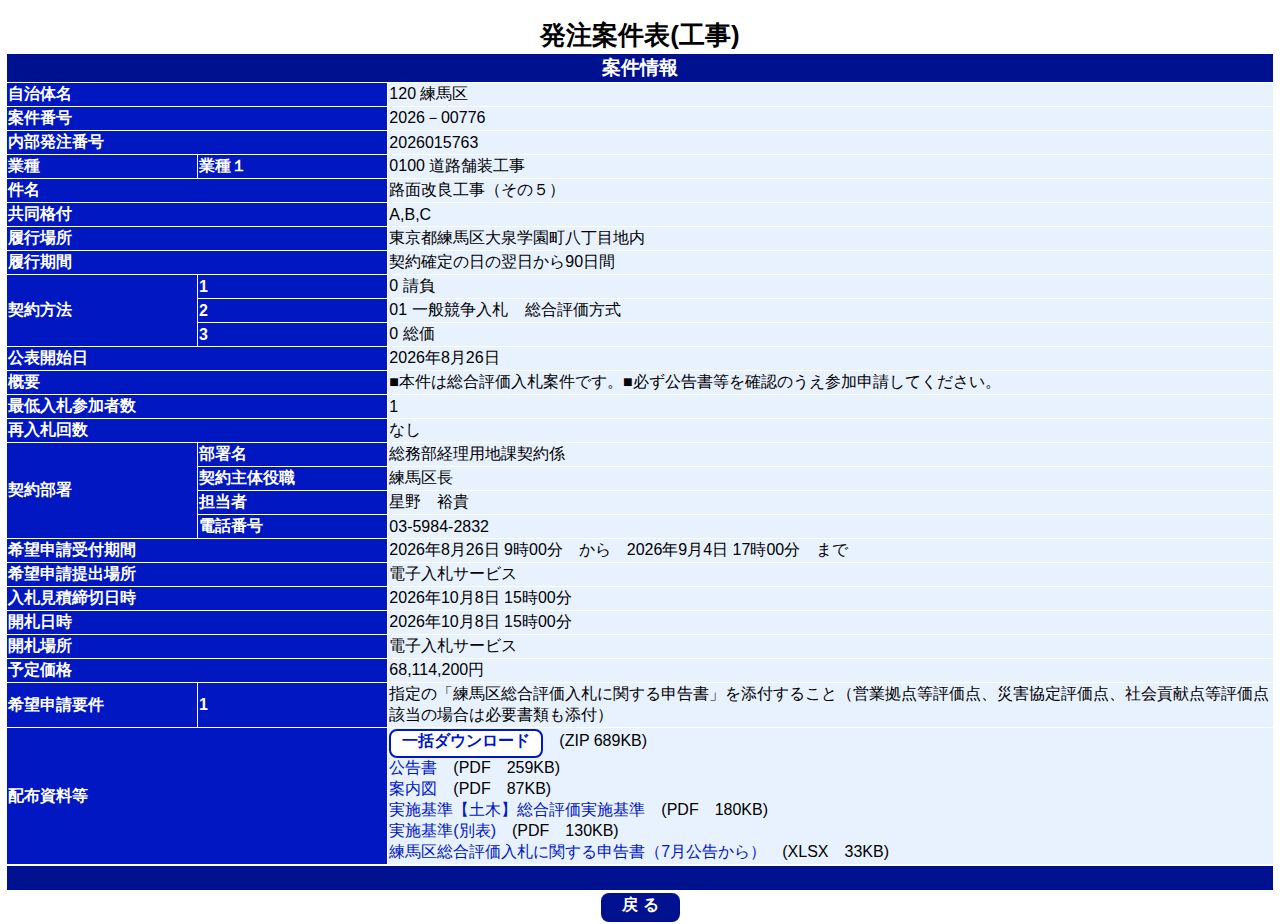Select the application period 2026年8月26日 9時00分 text
The height and width of the screenshot is (924, 1280).
click(x=475, y=550)
